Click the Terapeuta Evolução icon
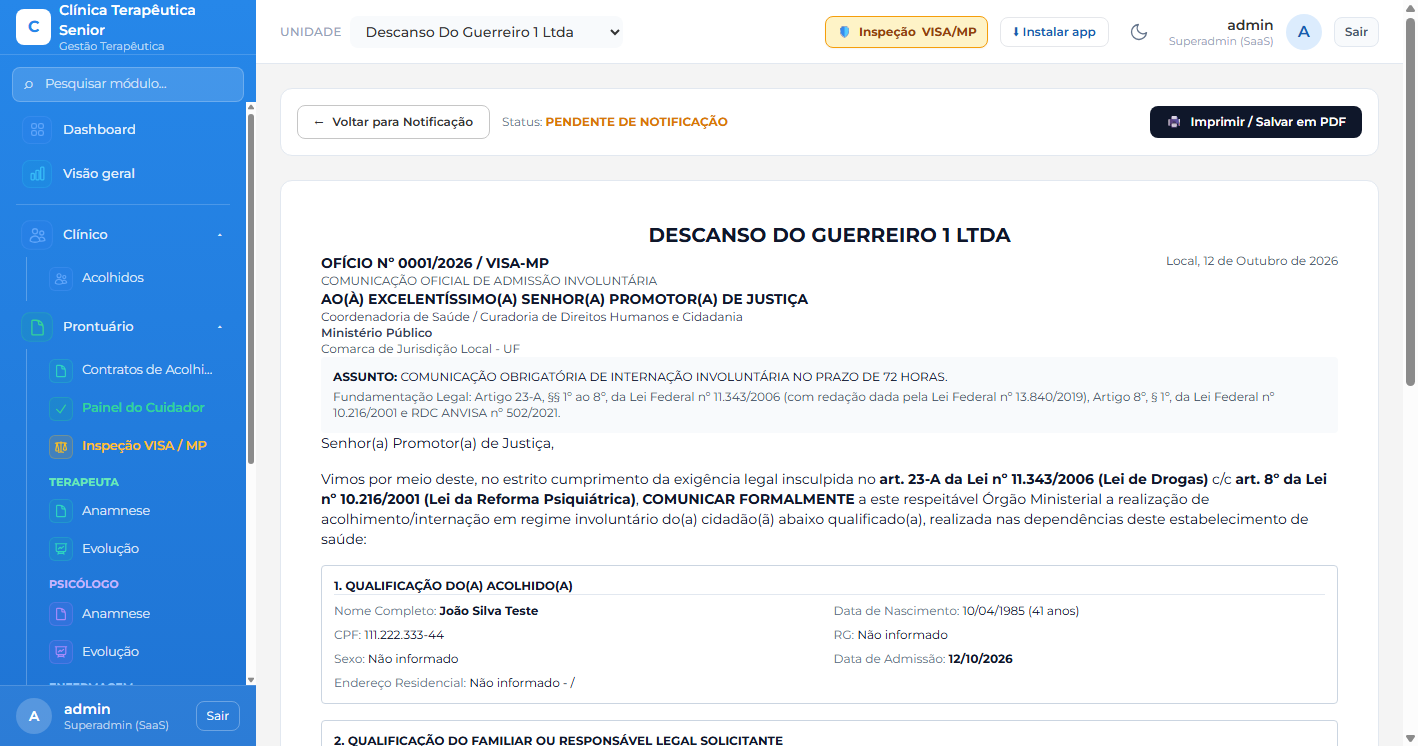Screen dimensions: 1418x746 (x=60, y=549)
